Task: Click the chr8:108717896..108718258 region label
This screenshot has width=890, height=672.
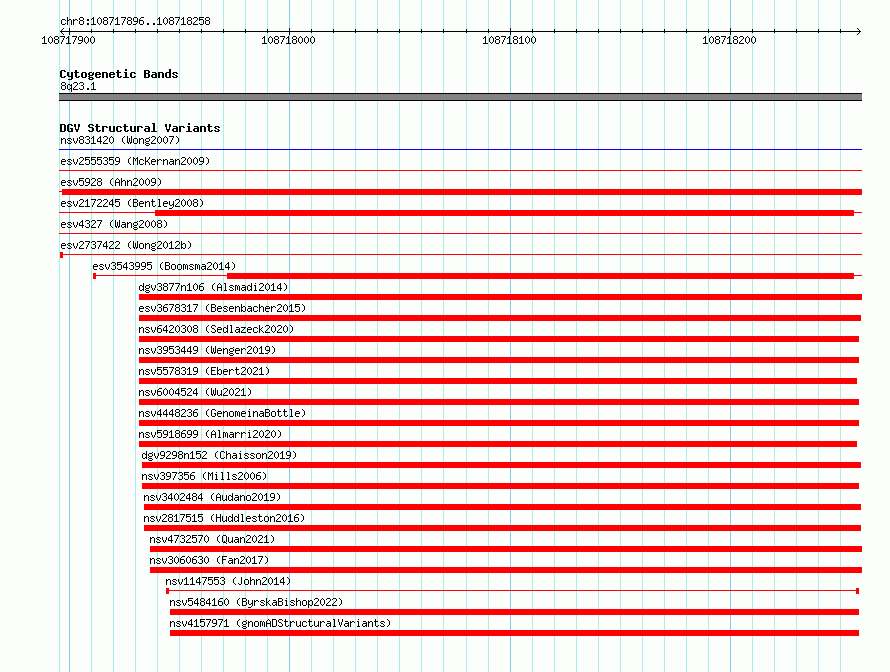Action: (x=135, y=21)
